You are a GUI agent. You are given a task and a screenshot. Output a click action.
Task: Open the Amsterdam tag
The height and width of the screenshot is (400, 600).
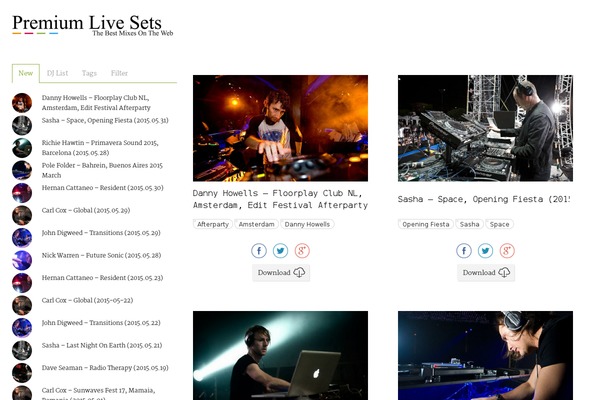[x=256, y=224]
